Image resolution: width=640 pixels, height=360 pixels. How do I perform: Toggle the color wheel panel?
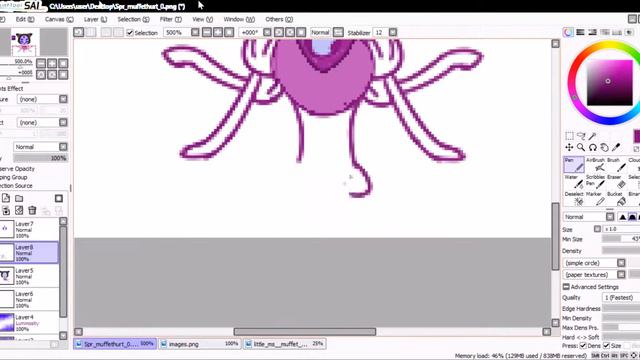click(568, 32)
